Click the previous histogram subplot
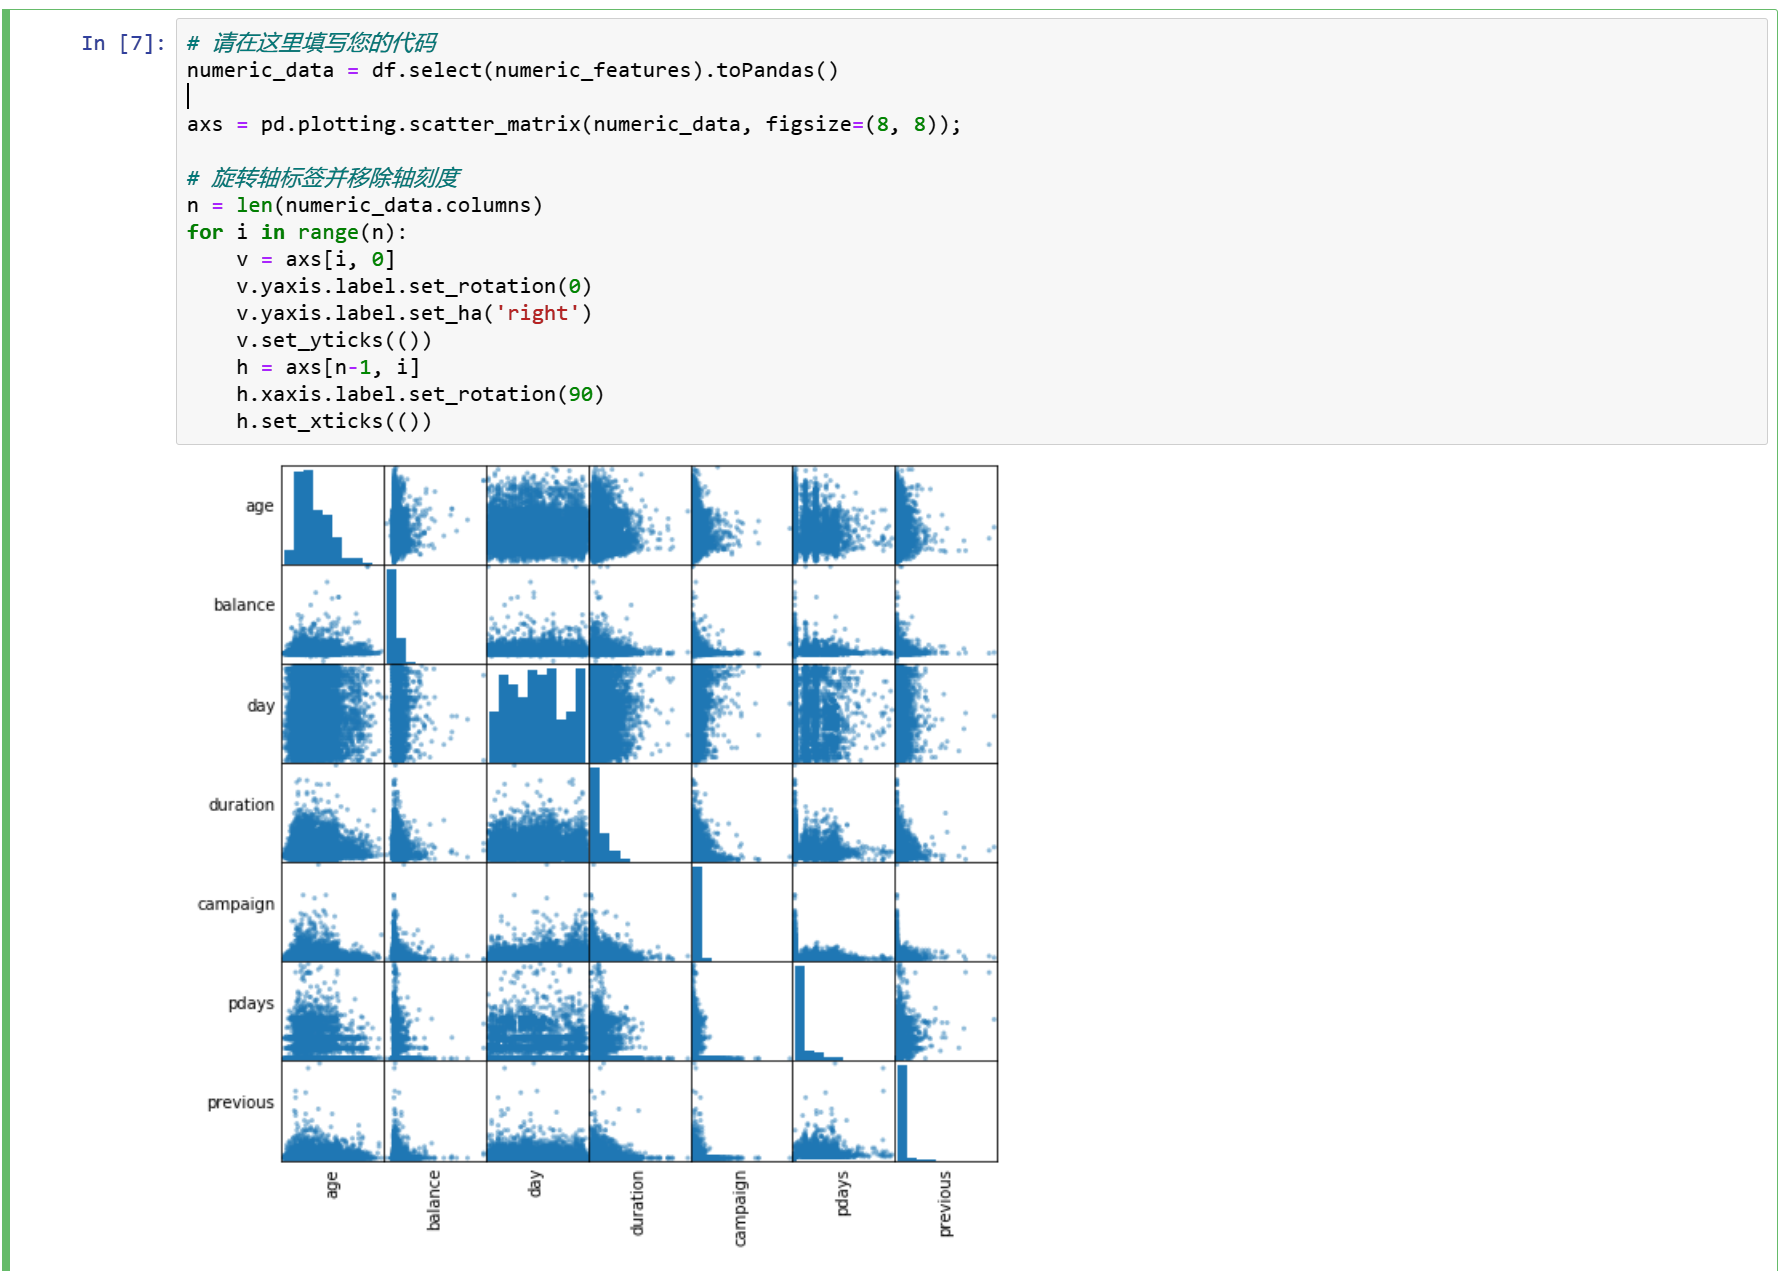The image size is (1778, 1271). [946, 1111]
